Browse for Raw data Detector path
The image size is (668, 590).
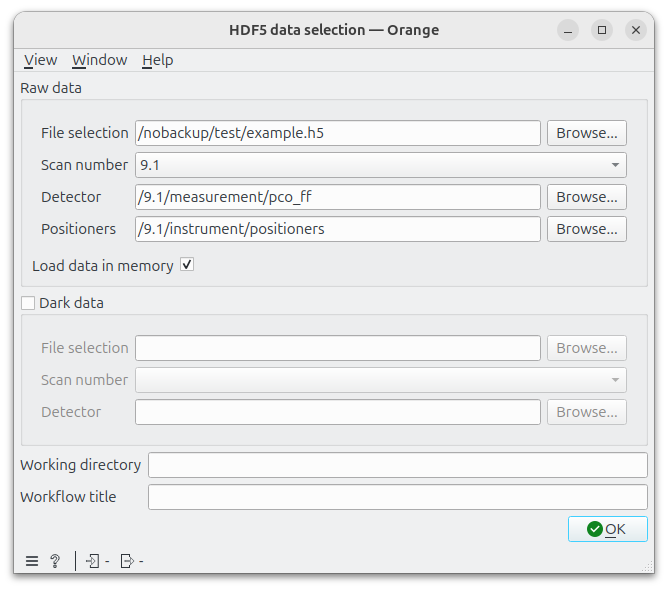point(587,197)
